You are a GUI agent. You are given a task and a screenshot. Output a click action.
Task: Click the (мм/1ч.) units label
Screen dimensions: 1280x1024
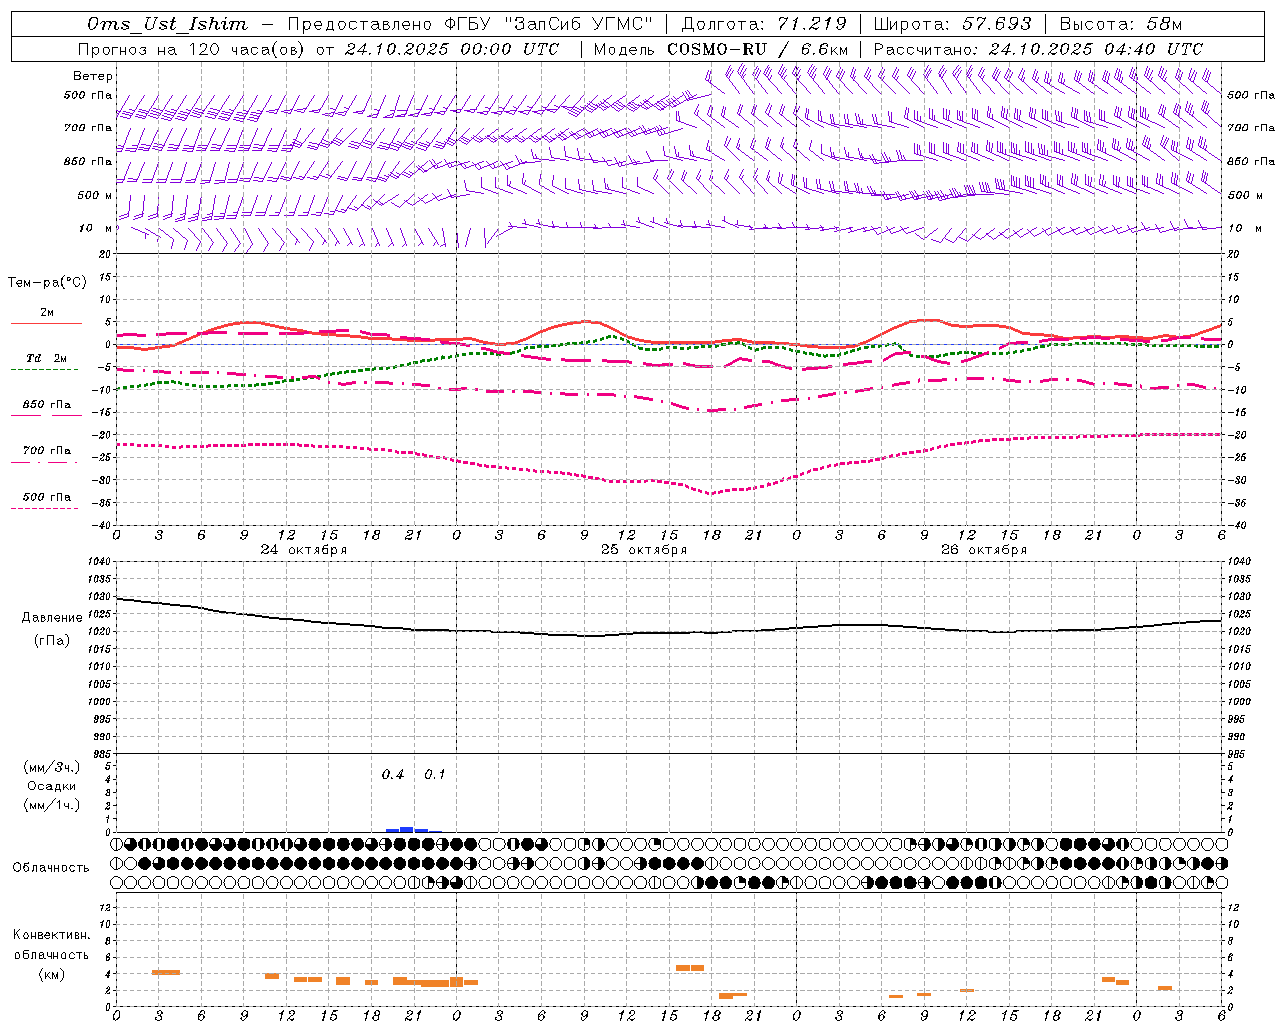point(52,805)
